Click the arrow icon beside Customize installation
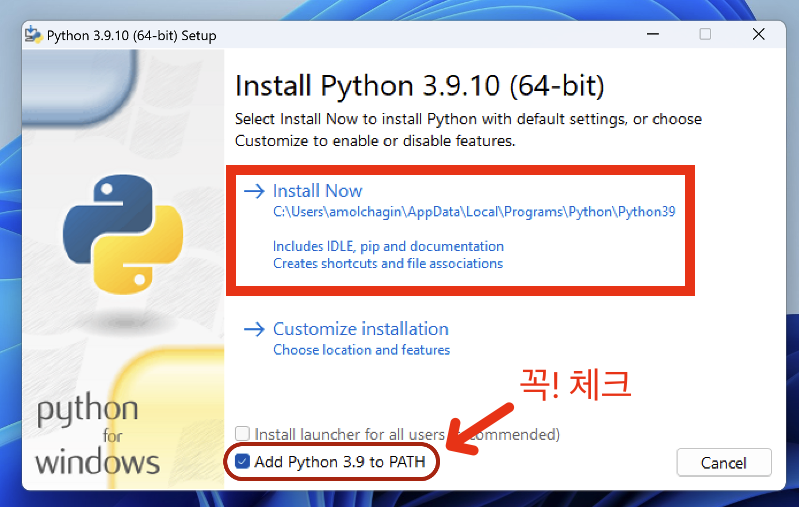The width and height of the screenshot is (799, 507). [x=254, y=329]
